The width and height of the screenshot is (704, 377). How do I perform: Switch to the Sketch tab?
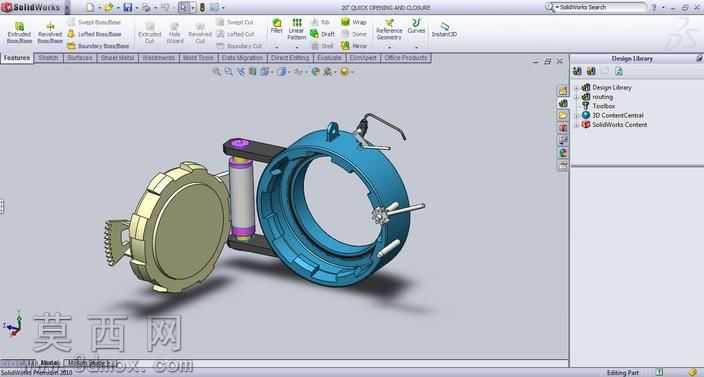(48, 58)
